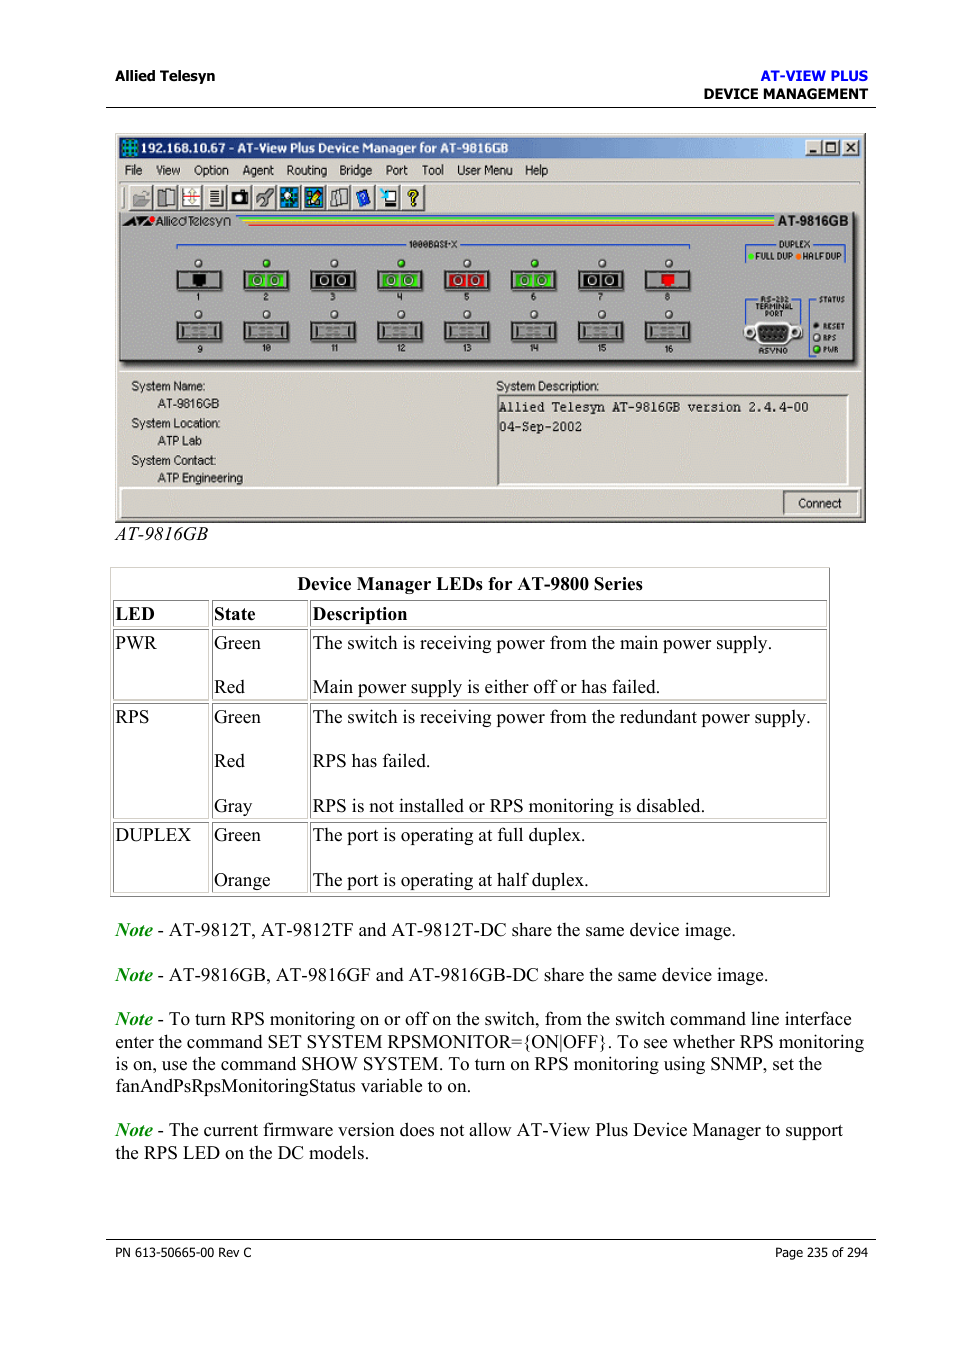Click inside the System Description text box
Viewport: 954px width, 1351px height.
[x=672, y=440]
